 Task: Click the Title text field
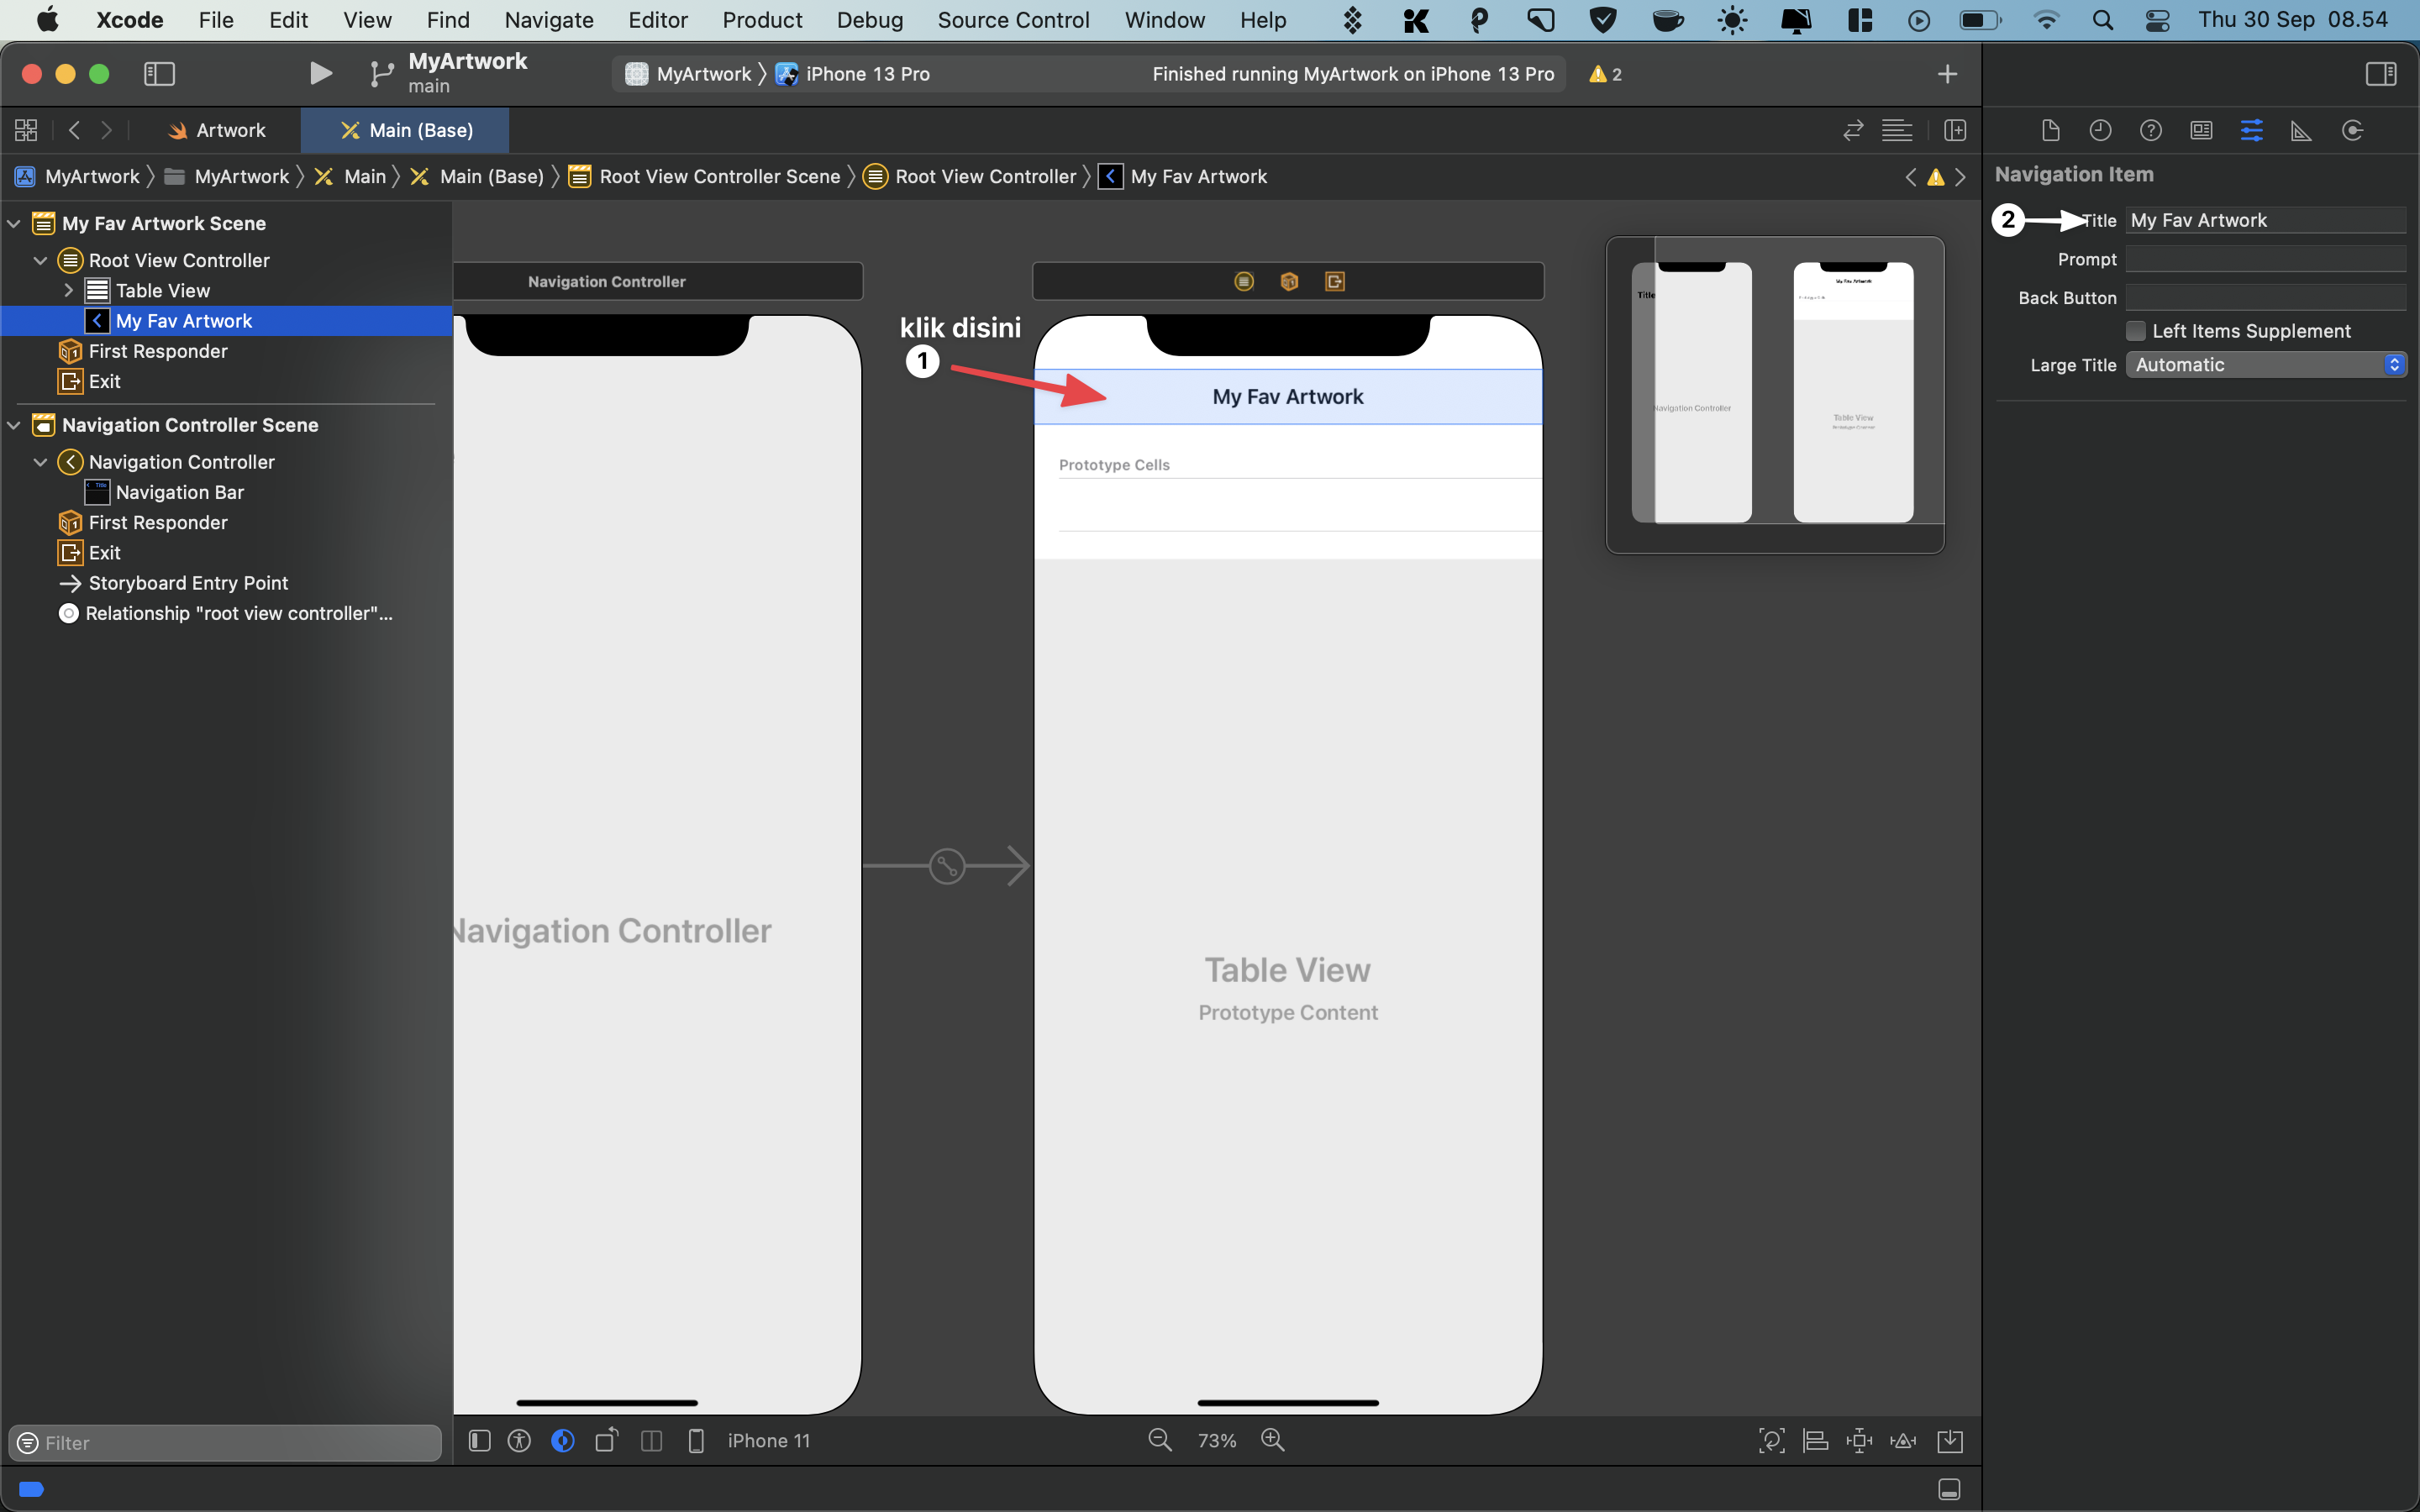[x=2265, y=220]
